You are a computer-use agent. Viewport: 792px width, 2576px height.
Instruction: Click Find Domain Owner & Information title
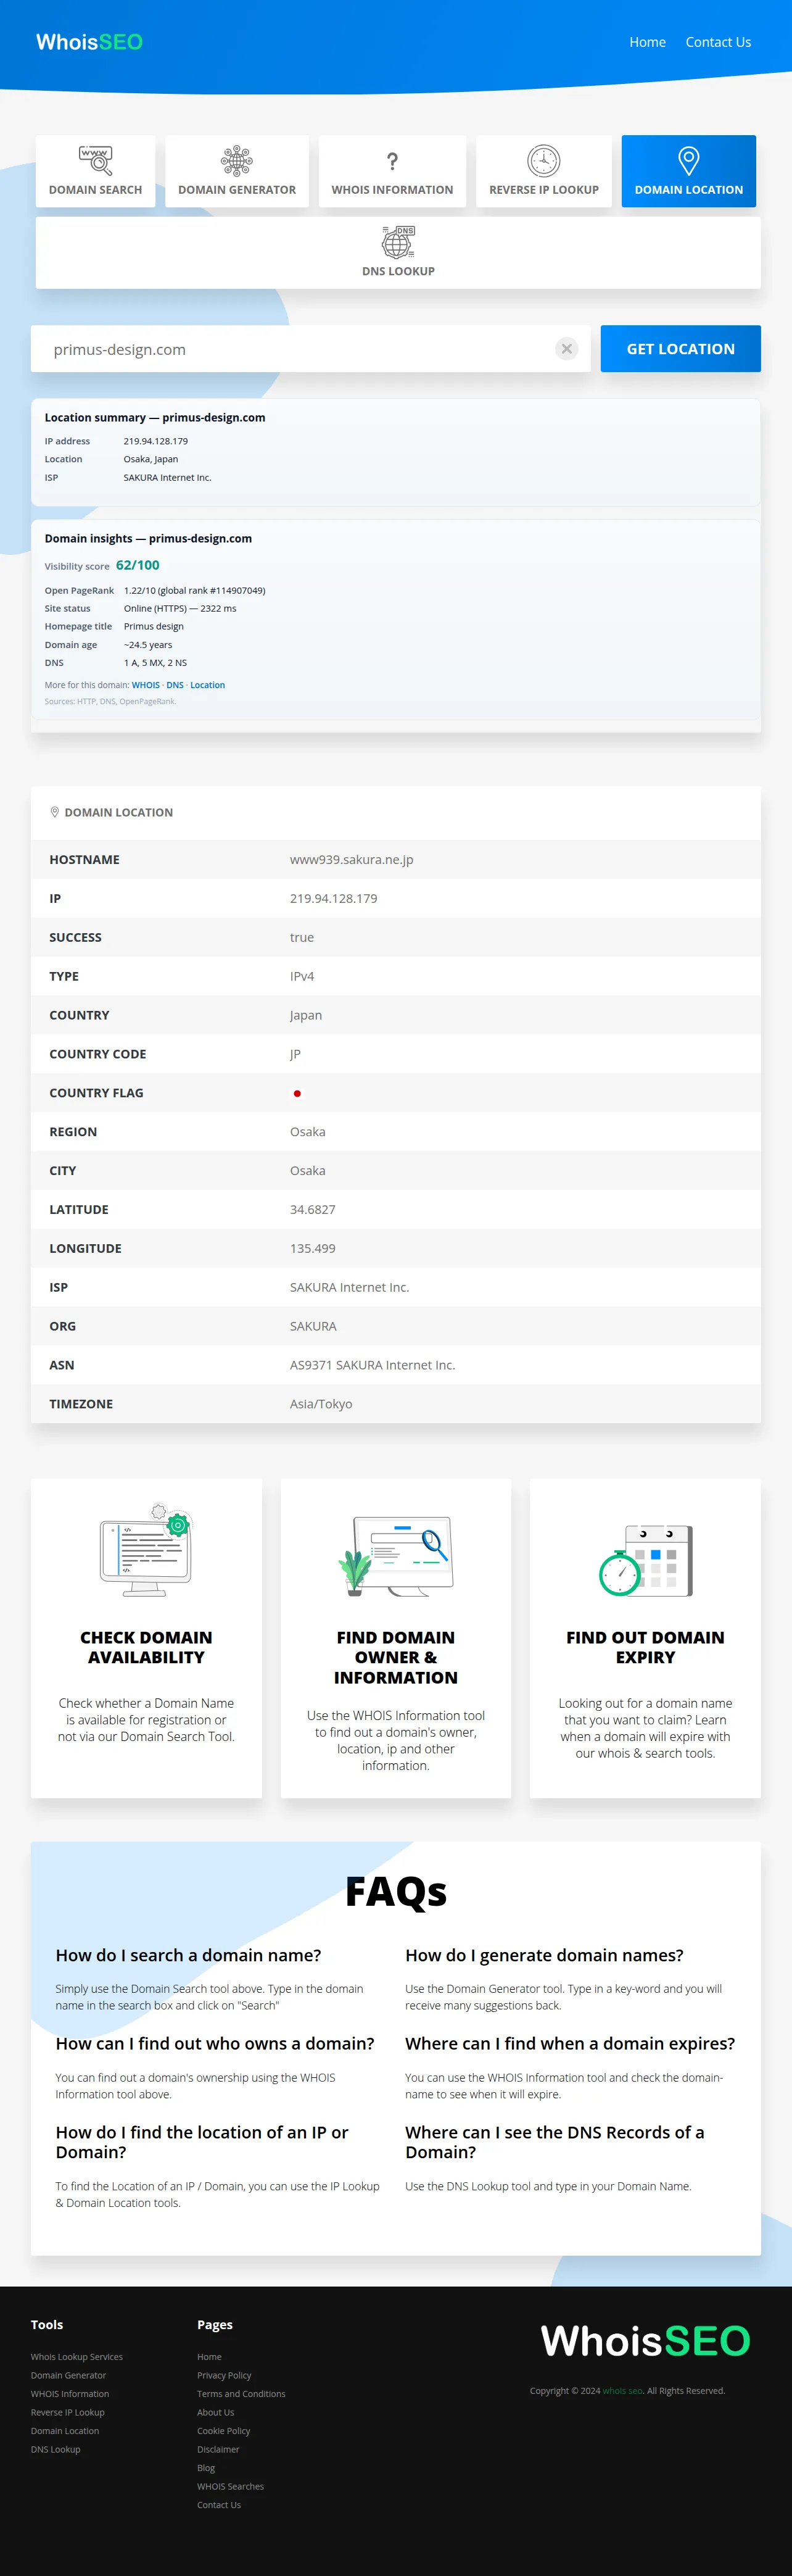pos(396,1657)
